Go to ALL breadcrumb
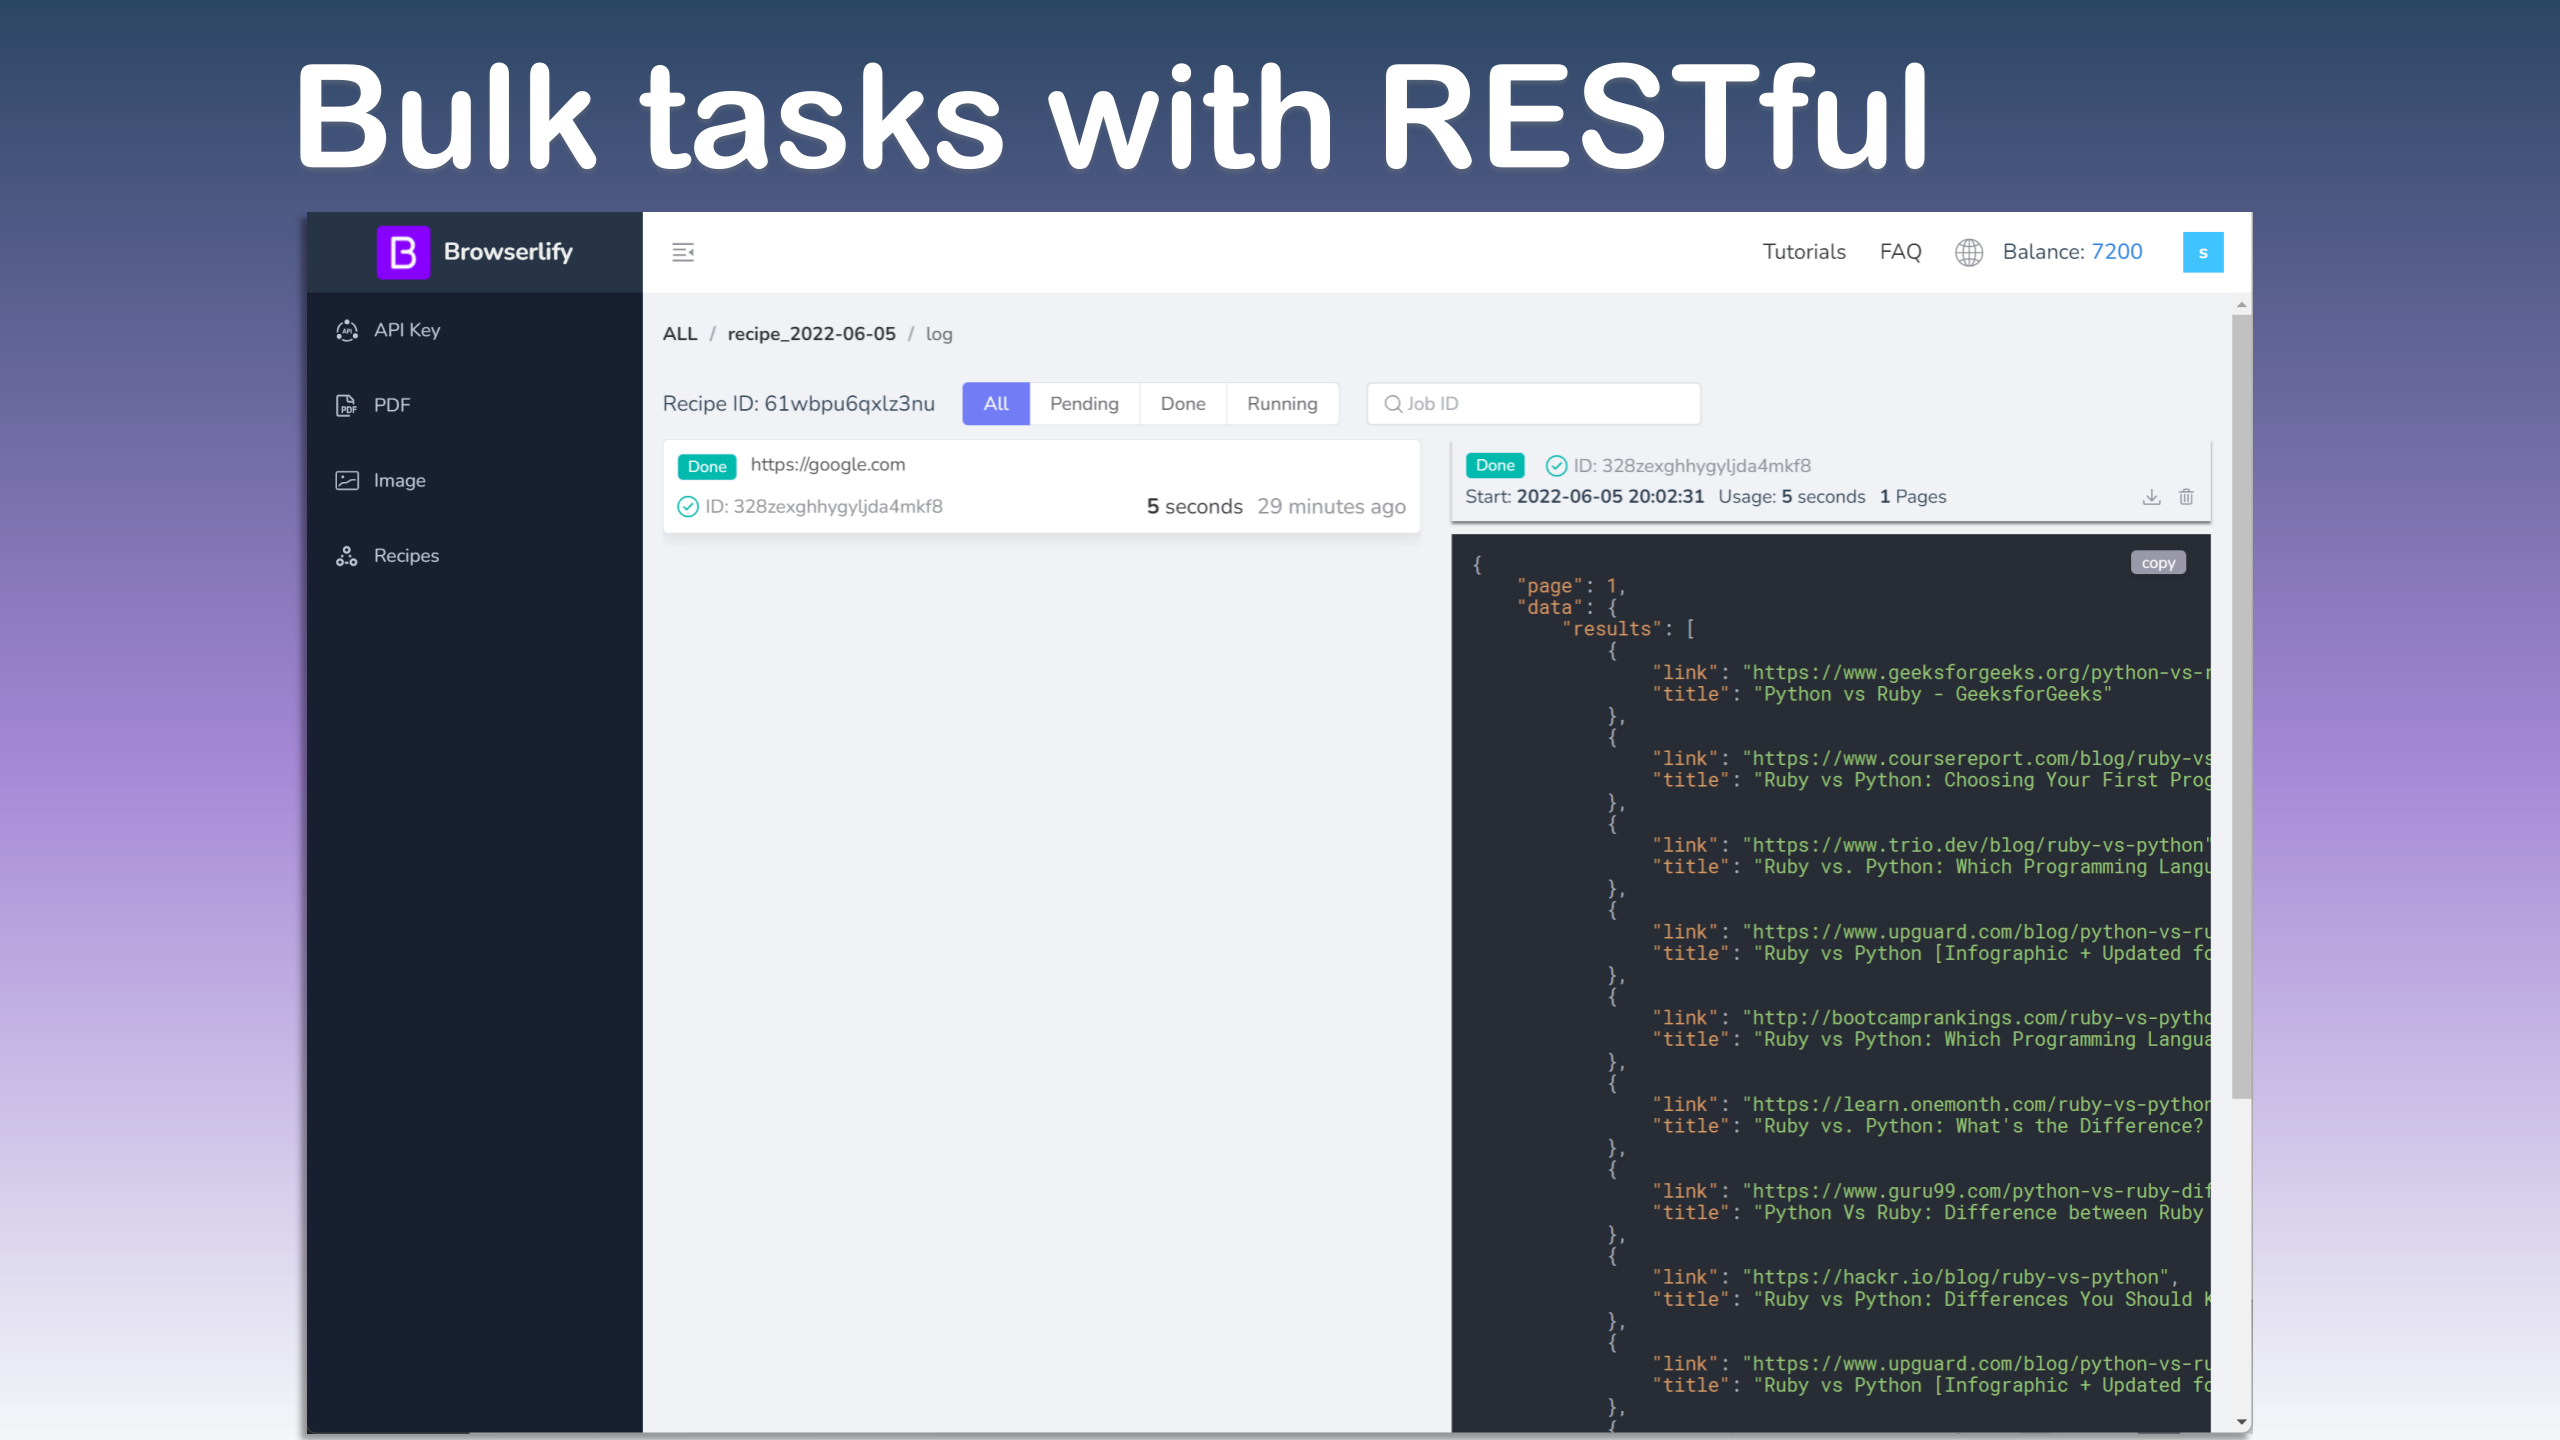The height and width of the screenshot is (1440, 2560). tap(680, 334)
